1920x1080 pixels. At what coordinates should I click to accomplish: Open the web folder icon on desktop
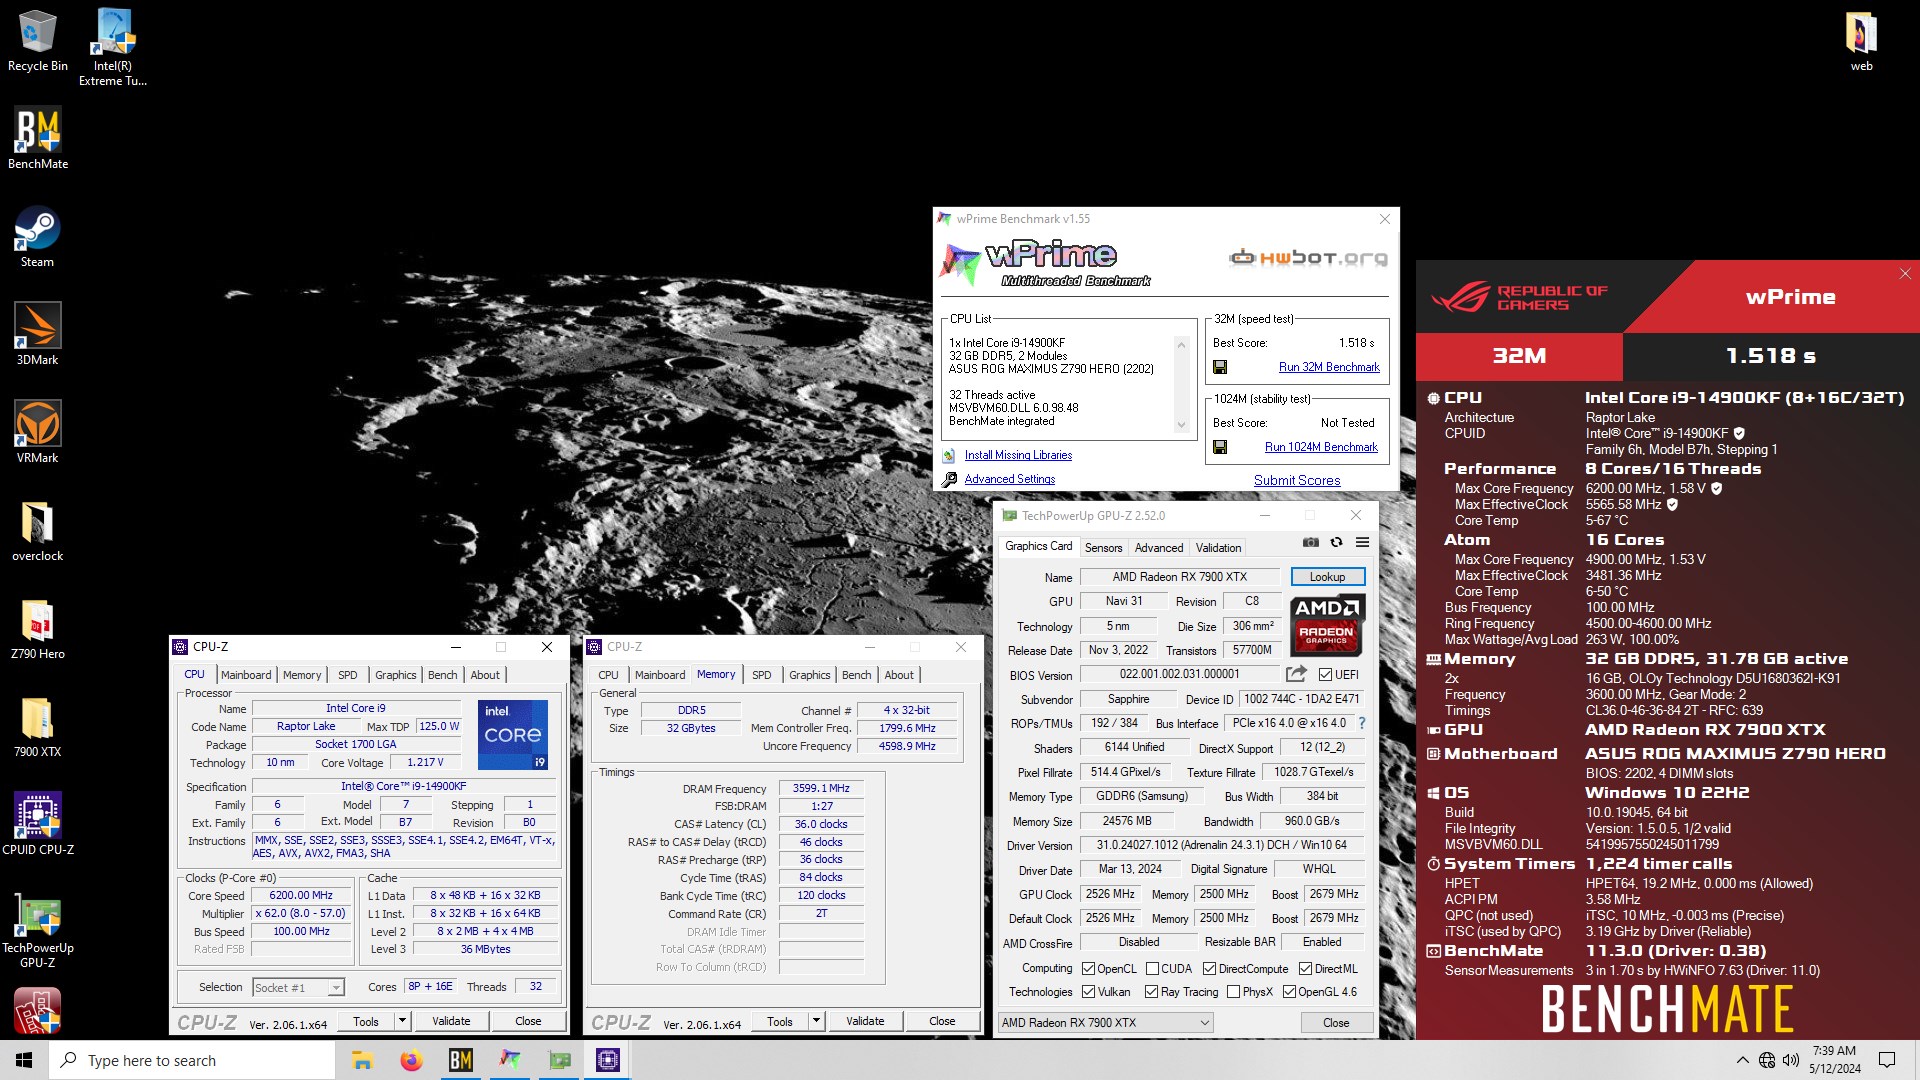pyautogui.click(x=1861, y=41)
